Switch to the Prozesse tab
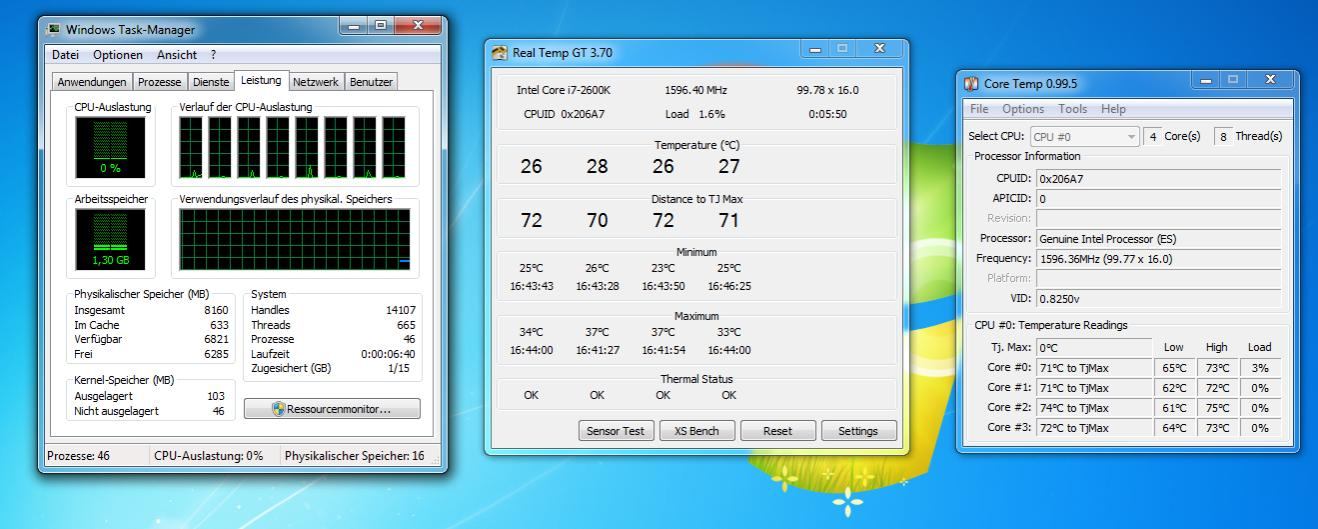 tap(160, 82)
